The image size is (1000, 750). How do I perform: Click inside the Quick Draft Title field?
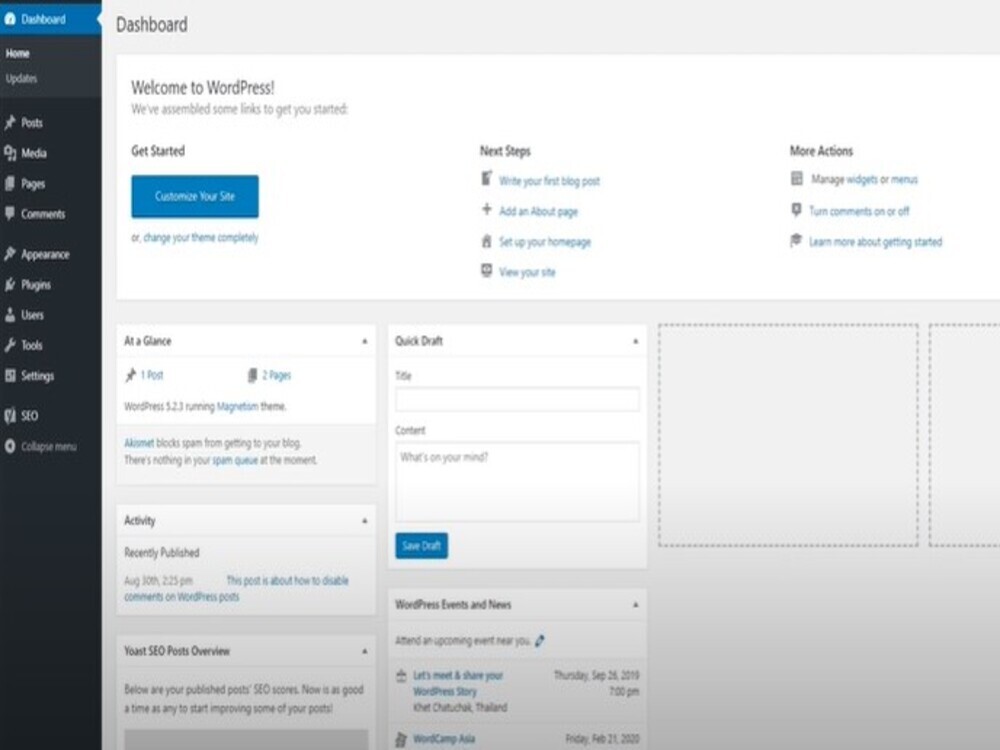tap(517, 399)
